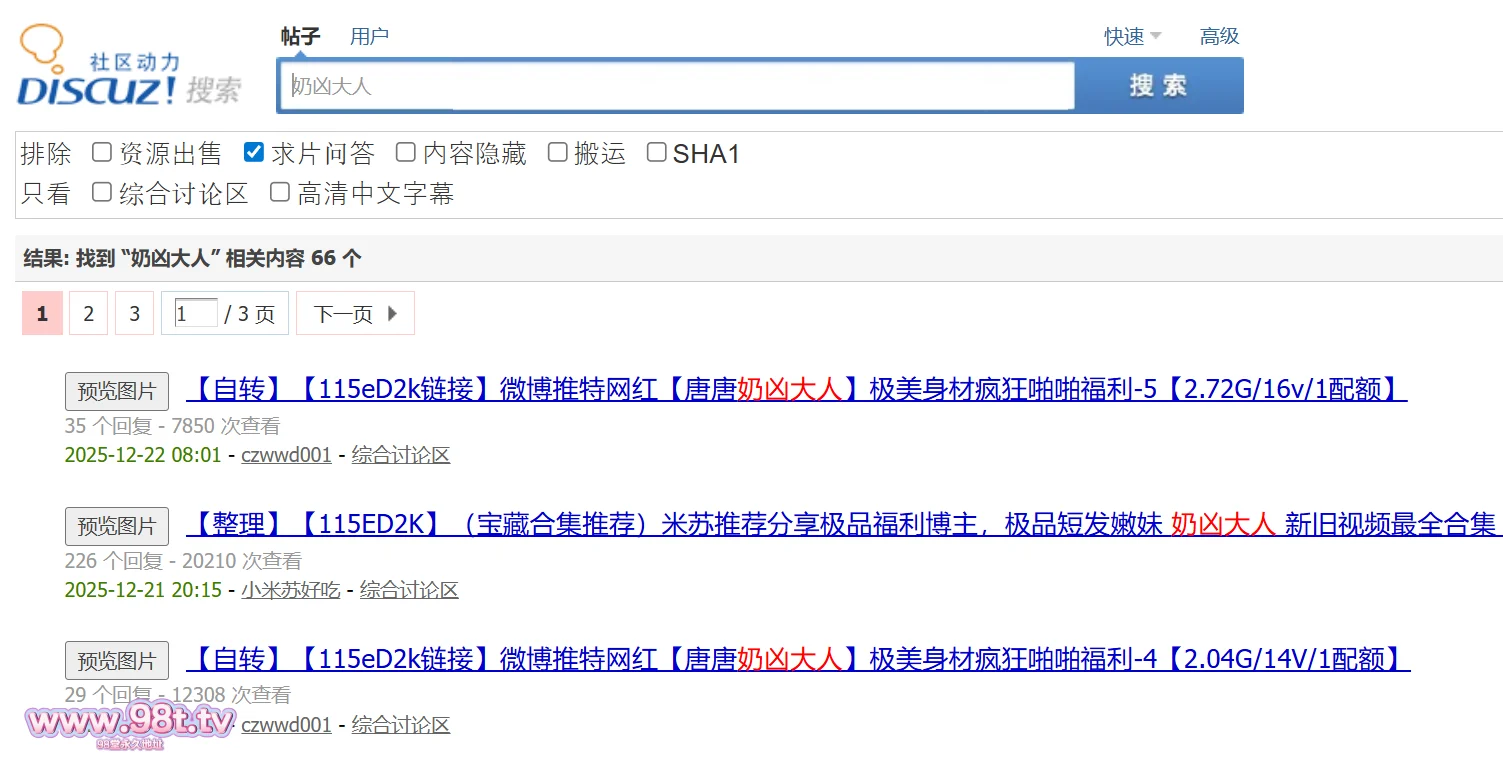
Task: Switch to the 帖子 tab
Action: [300, 37]
